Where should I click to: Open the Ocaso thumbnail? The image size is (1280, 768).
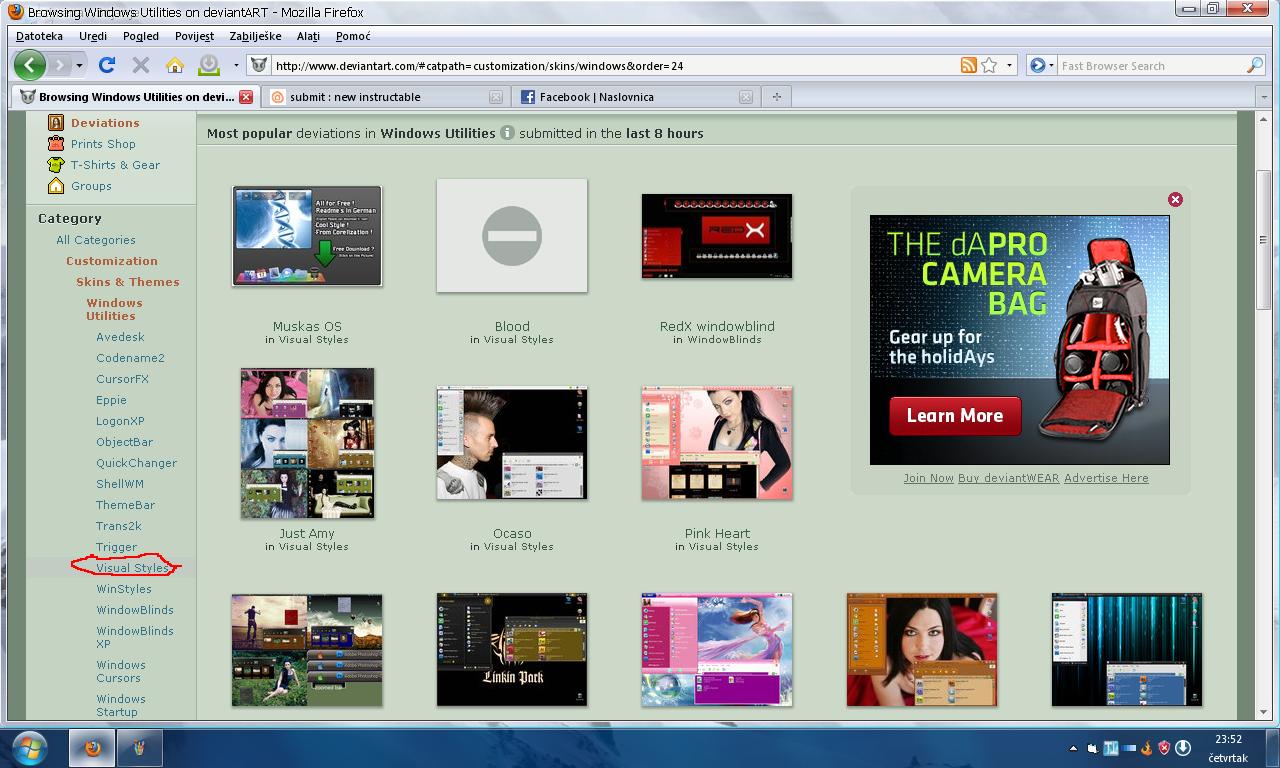tap(512, 443)
